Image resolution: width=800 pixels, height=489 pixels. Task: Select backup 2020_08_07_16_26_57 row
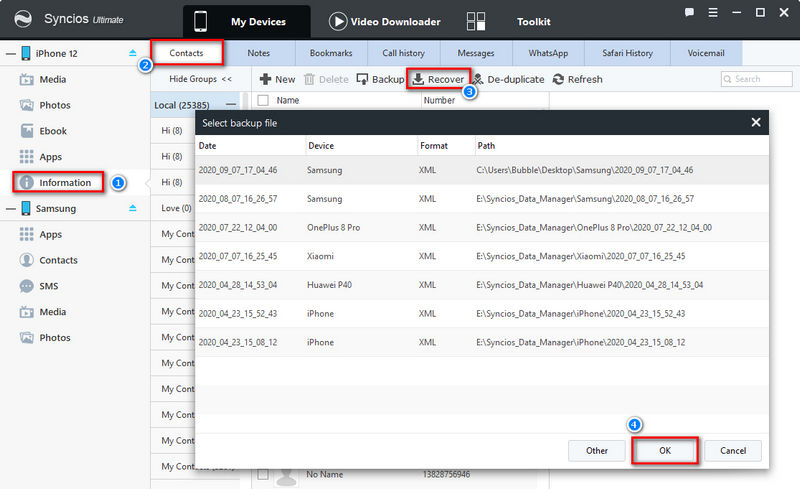(x=482, y=199)
